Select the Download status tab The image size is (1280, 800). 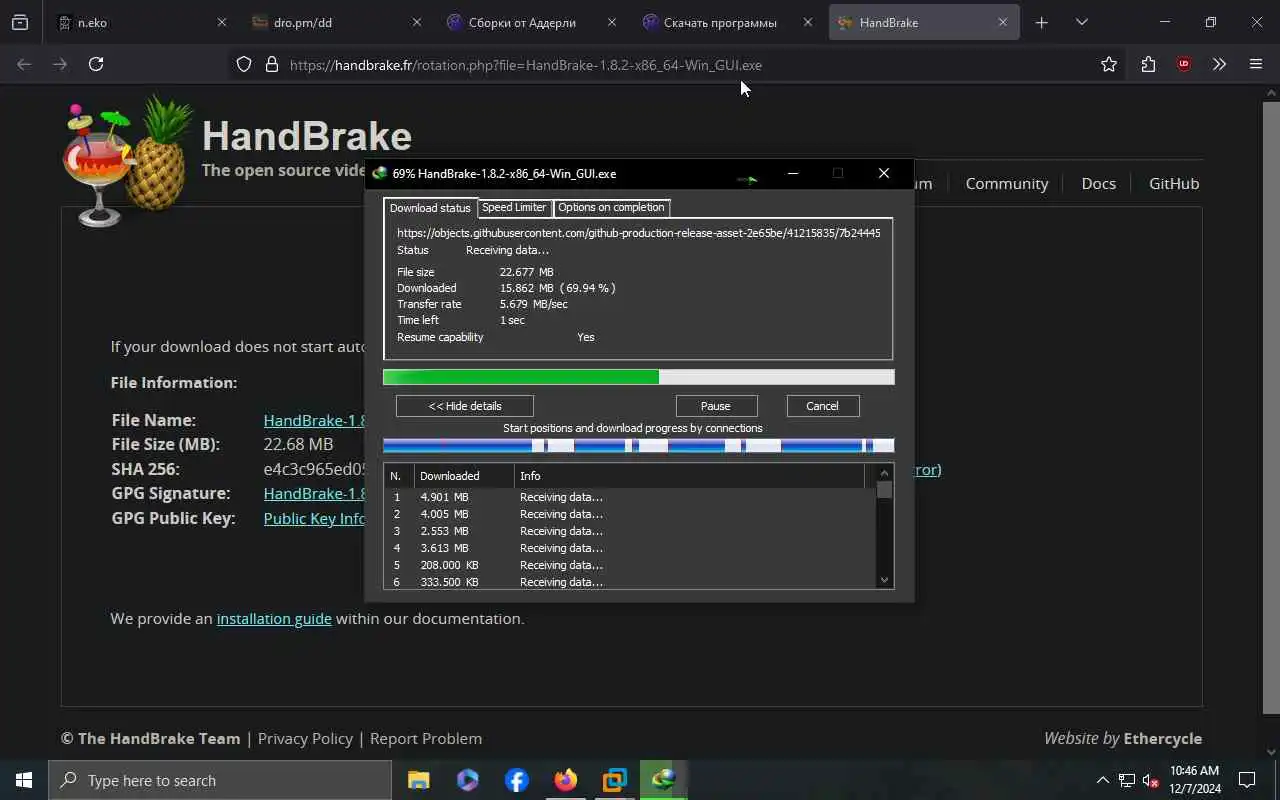click(430, 208)
